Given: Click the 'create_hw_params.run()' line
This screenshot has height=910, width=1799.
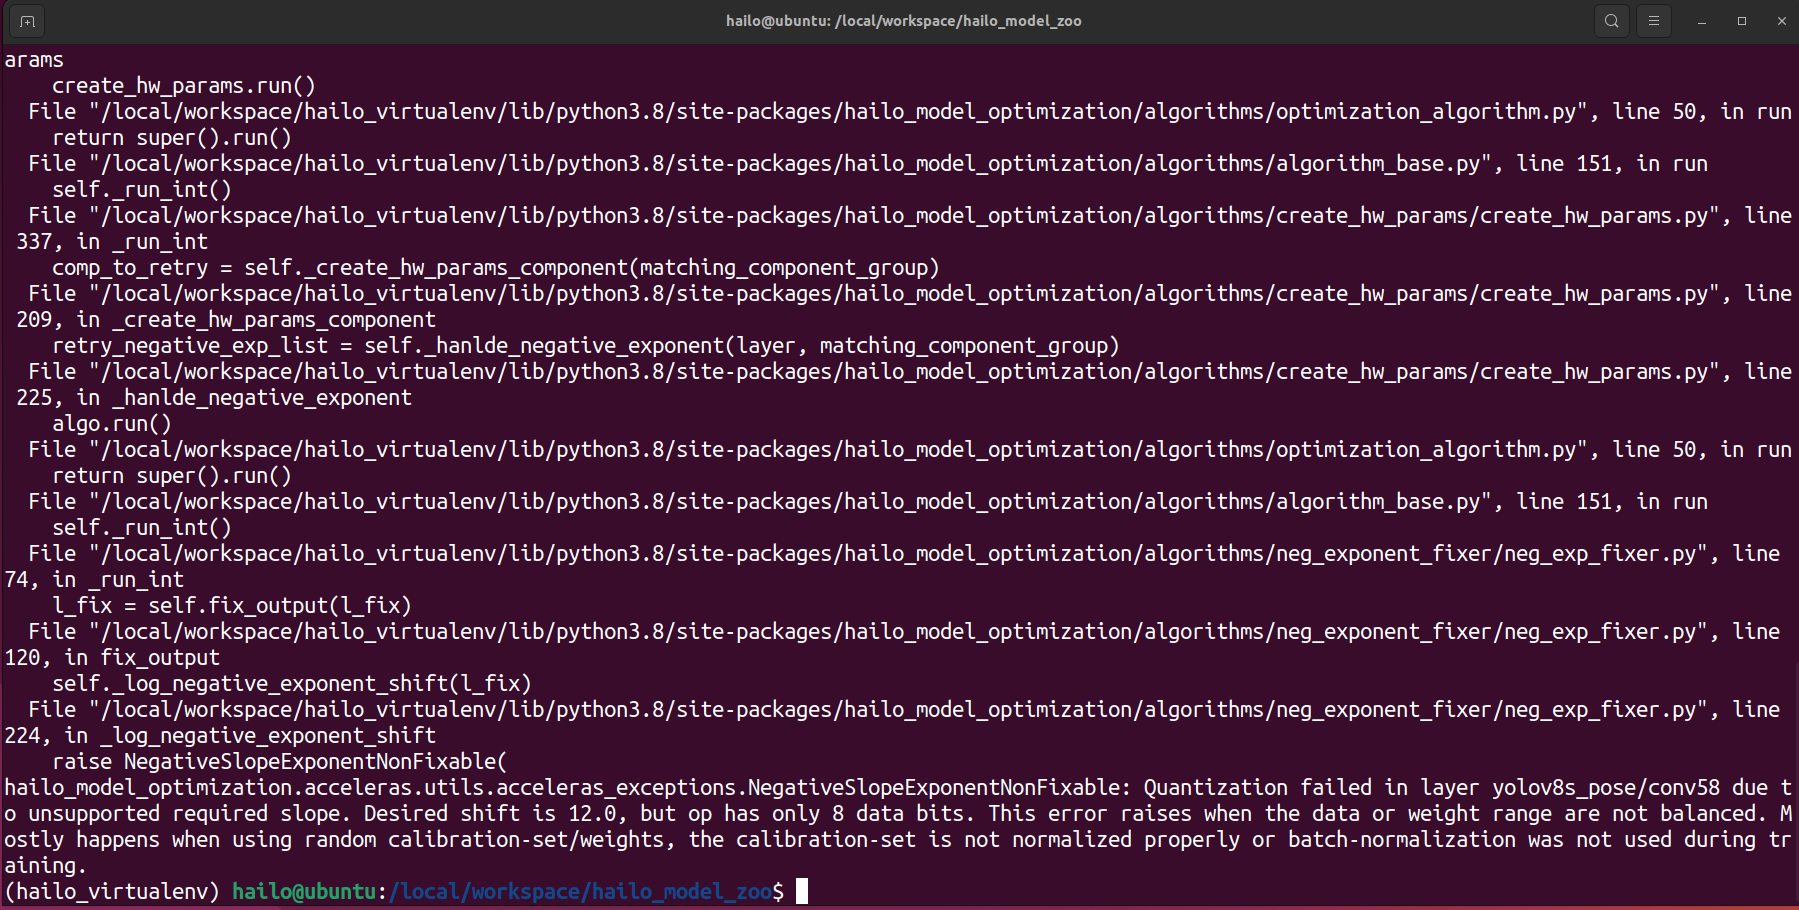Looking at the screenshot, I should (x=183, y=86).
